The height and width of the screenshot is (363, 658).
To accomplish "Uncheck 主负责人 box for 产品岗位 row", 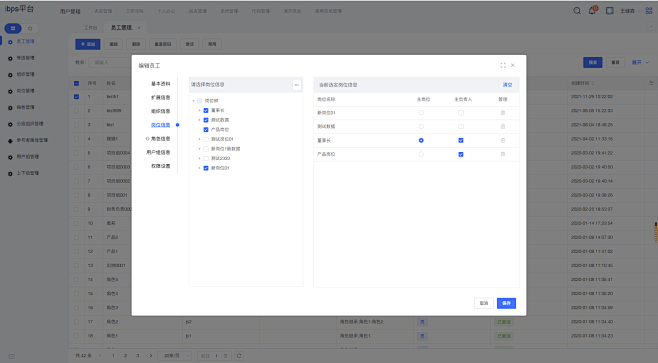I will point(461,154).
